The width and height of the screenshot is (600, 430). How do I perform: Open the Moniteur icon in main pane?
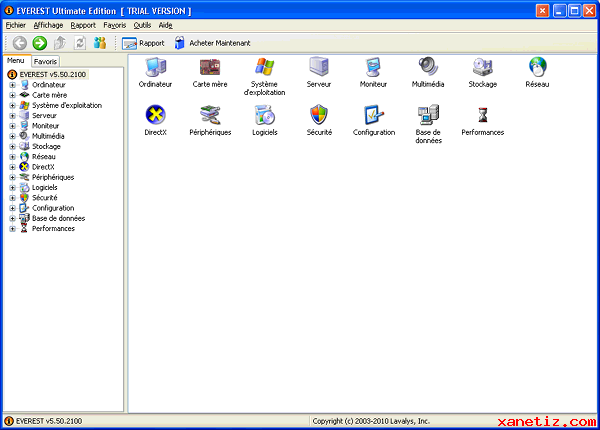coord(373,67)
